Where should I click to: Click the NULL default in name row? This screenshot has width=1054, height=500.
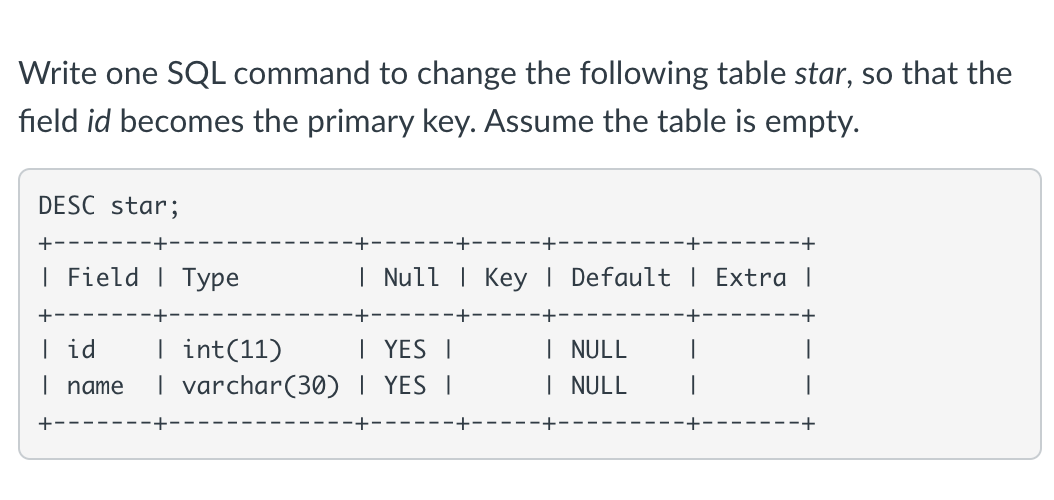599,386
